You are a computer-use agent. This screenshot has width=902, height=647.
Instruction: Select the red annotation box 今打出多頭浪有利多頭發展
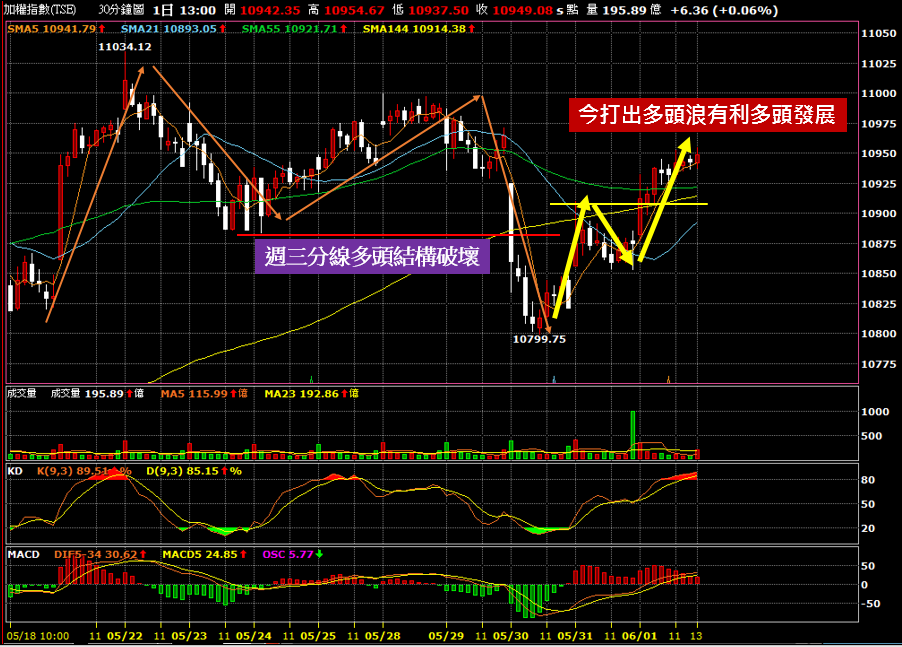pyautogui.click(x=709, y=114)
